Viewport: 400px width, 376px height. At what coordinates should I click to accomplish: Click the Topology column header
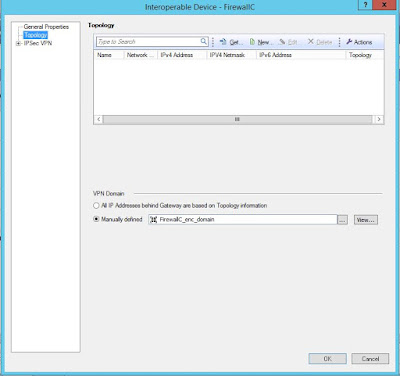coord(365,55)
